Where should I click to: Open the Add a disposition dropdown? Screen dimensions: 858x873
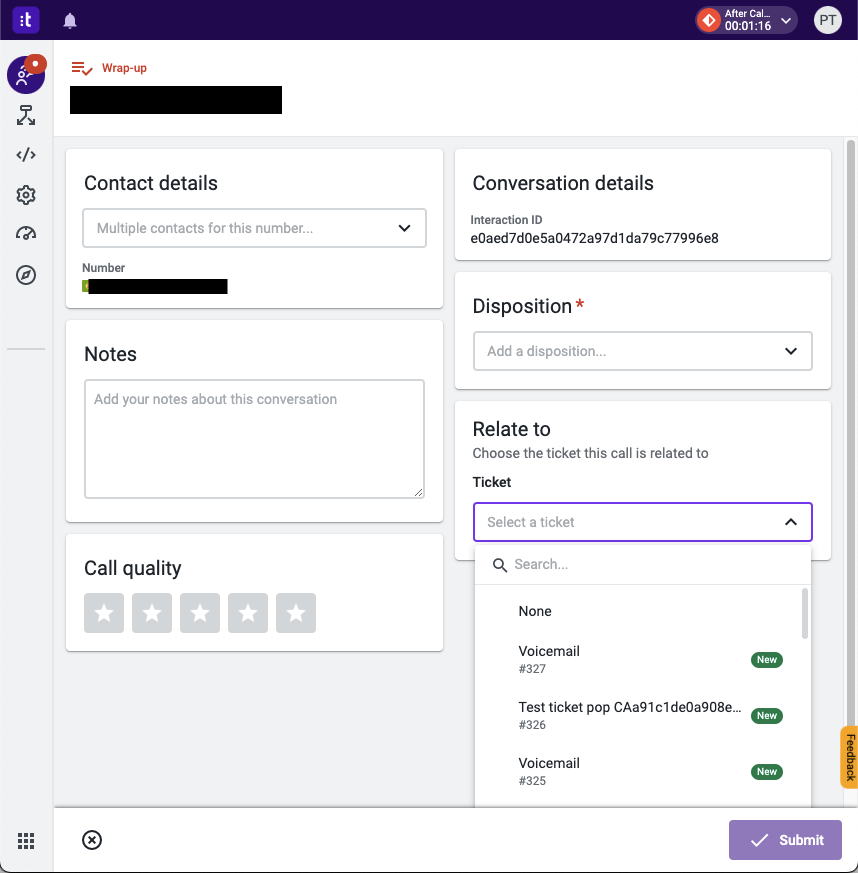point(643,351)
